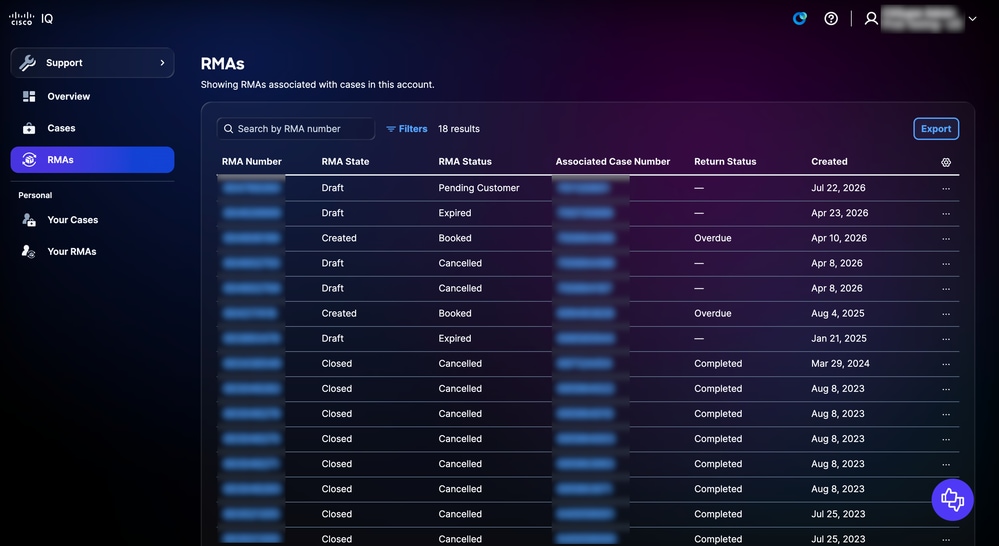Select RMAs in the sidebar
The width and height of the screenshot is (999, 546).
pyautogui.click(x=92, y=160)
